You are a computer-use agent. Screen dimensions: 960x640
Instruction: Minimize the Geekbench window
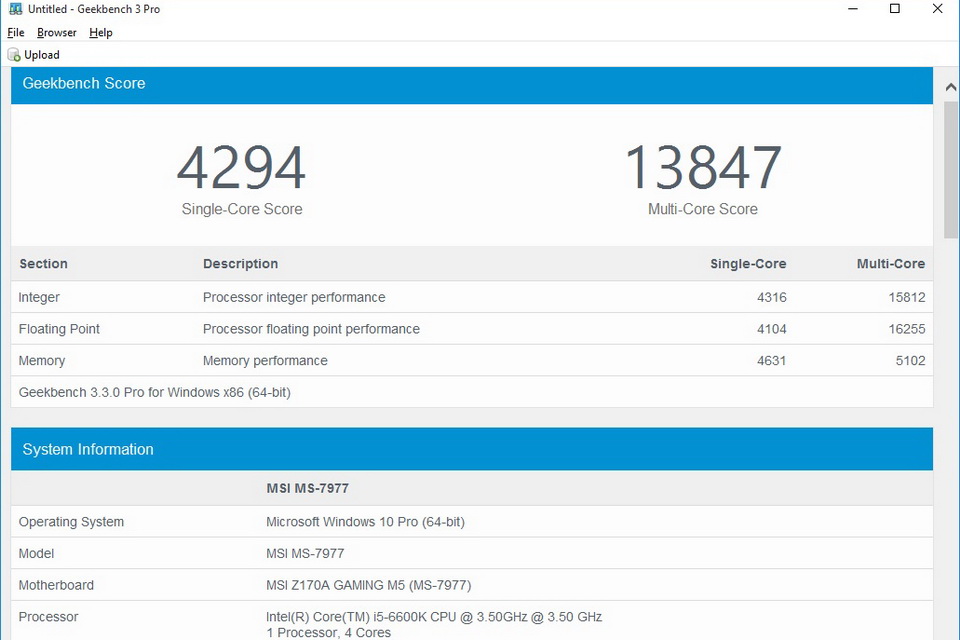(851, 9)
